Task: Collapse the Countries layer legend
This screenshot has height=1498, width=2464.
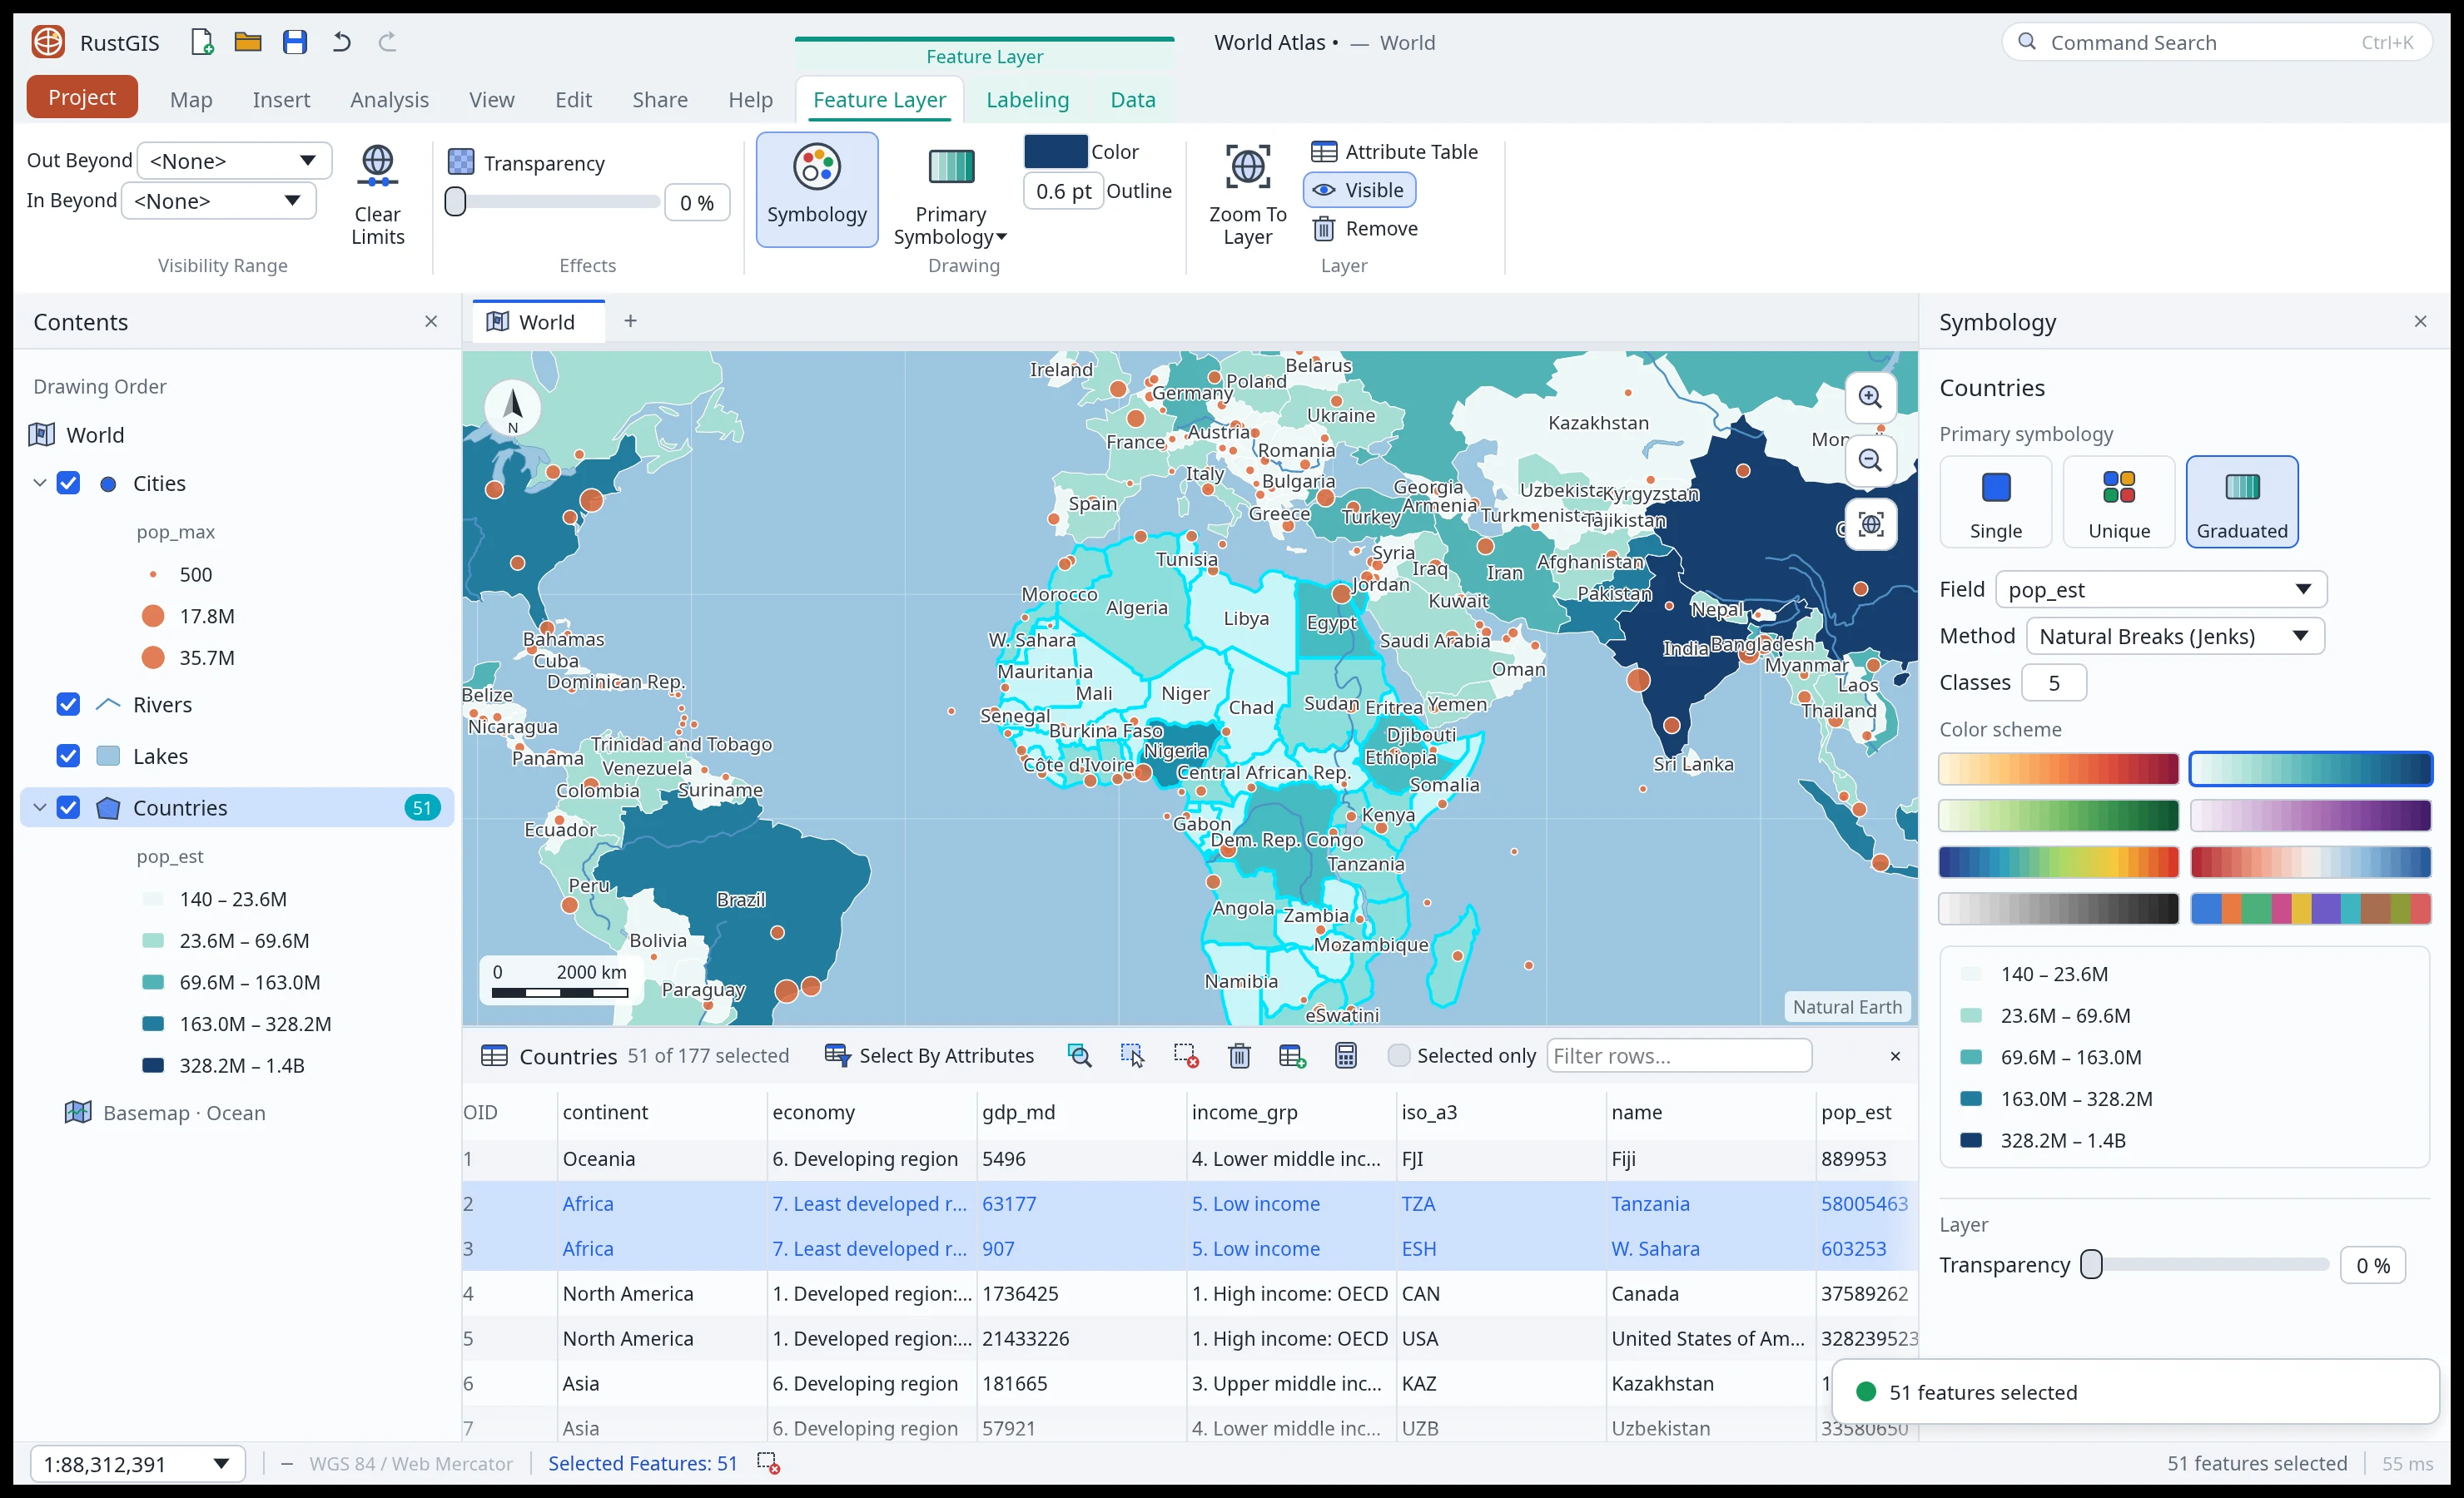Action: tap(40, 808)
